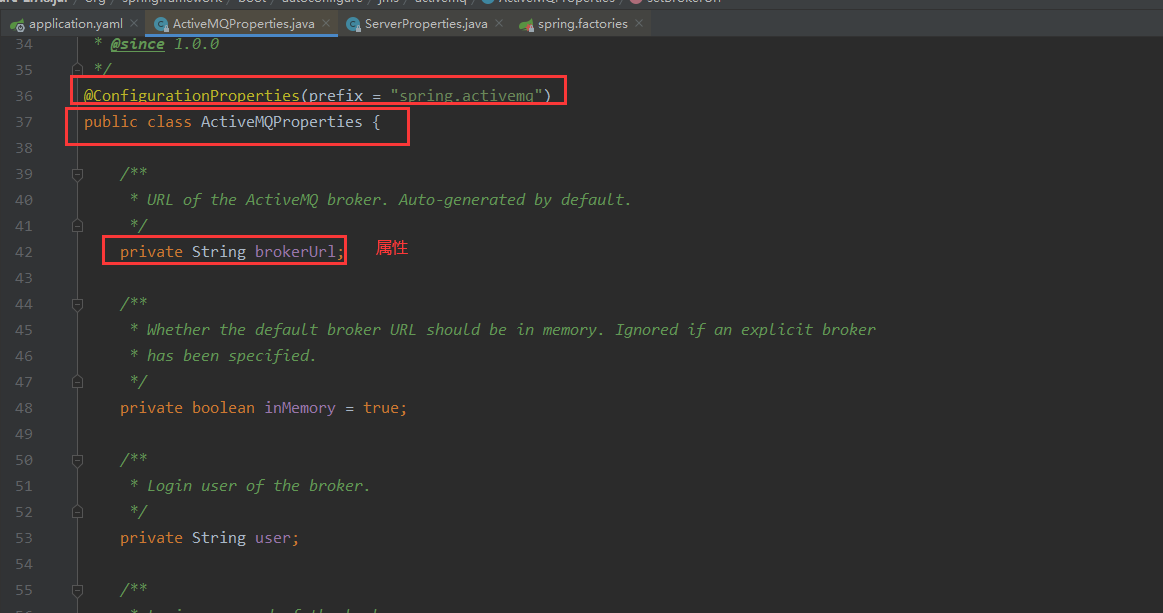Place the caret on the brokerUrl field
The width and height of the screenshot is (1163, 613).
tap(295, 252)
